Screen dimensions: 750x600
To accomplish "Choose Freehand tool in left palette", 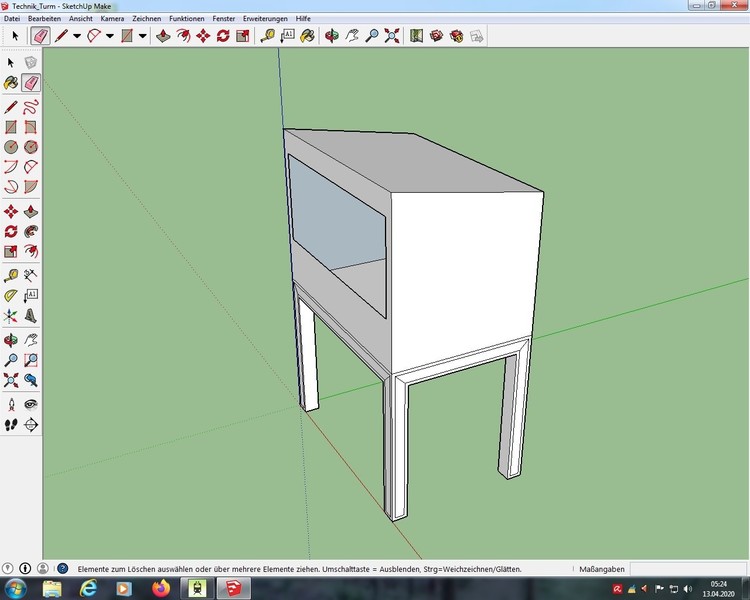I will 31,107.
